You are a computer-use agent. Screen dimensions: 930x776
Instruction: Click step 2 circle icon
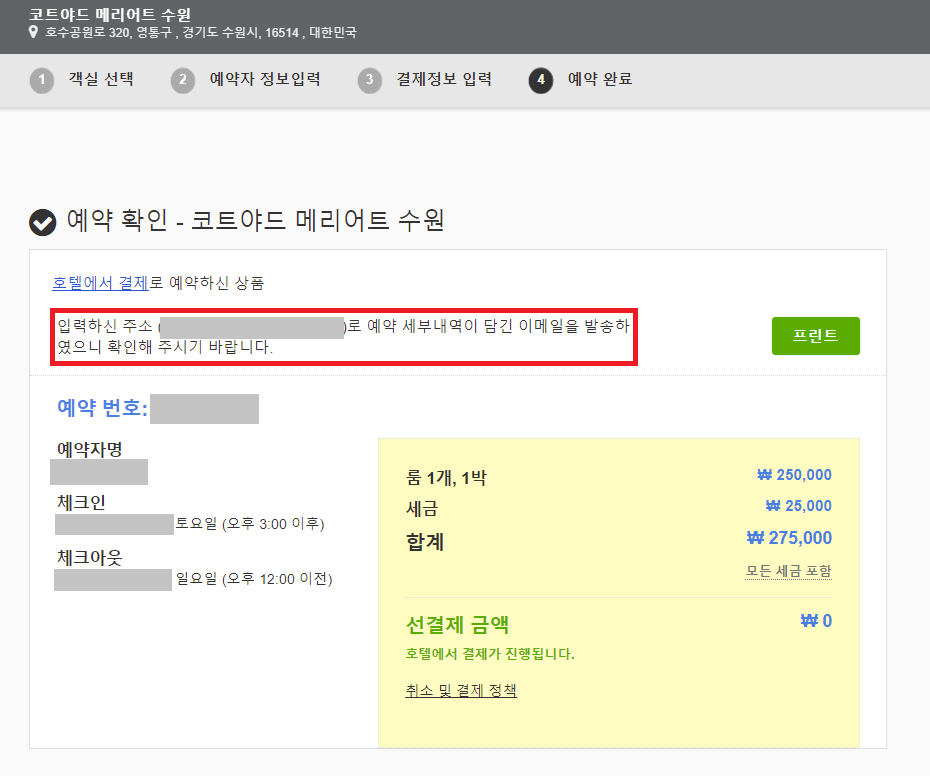183,80
